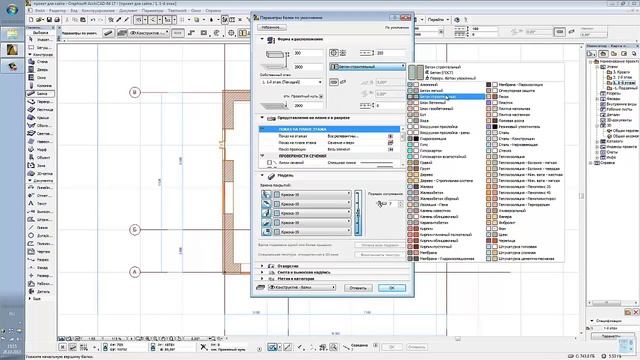This screenshot has width=640, height=360.
Task: Select the Column (Колонна) tool in toolbox
Action: pos(40,86)
